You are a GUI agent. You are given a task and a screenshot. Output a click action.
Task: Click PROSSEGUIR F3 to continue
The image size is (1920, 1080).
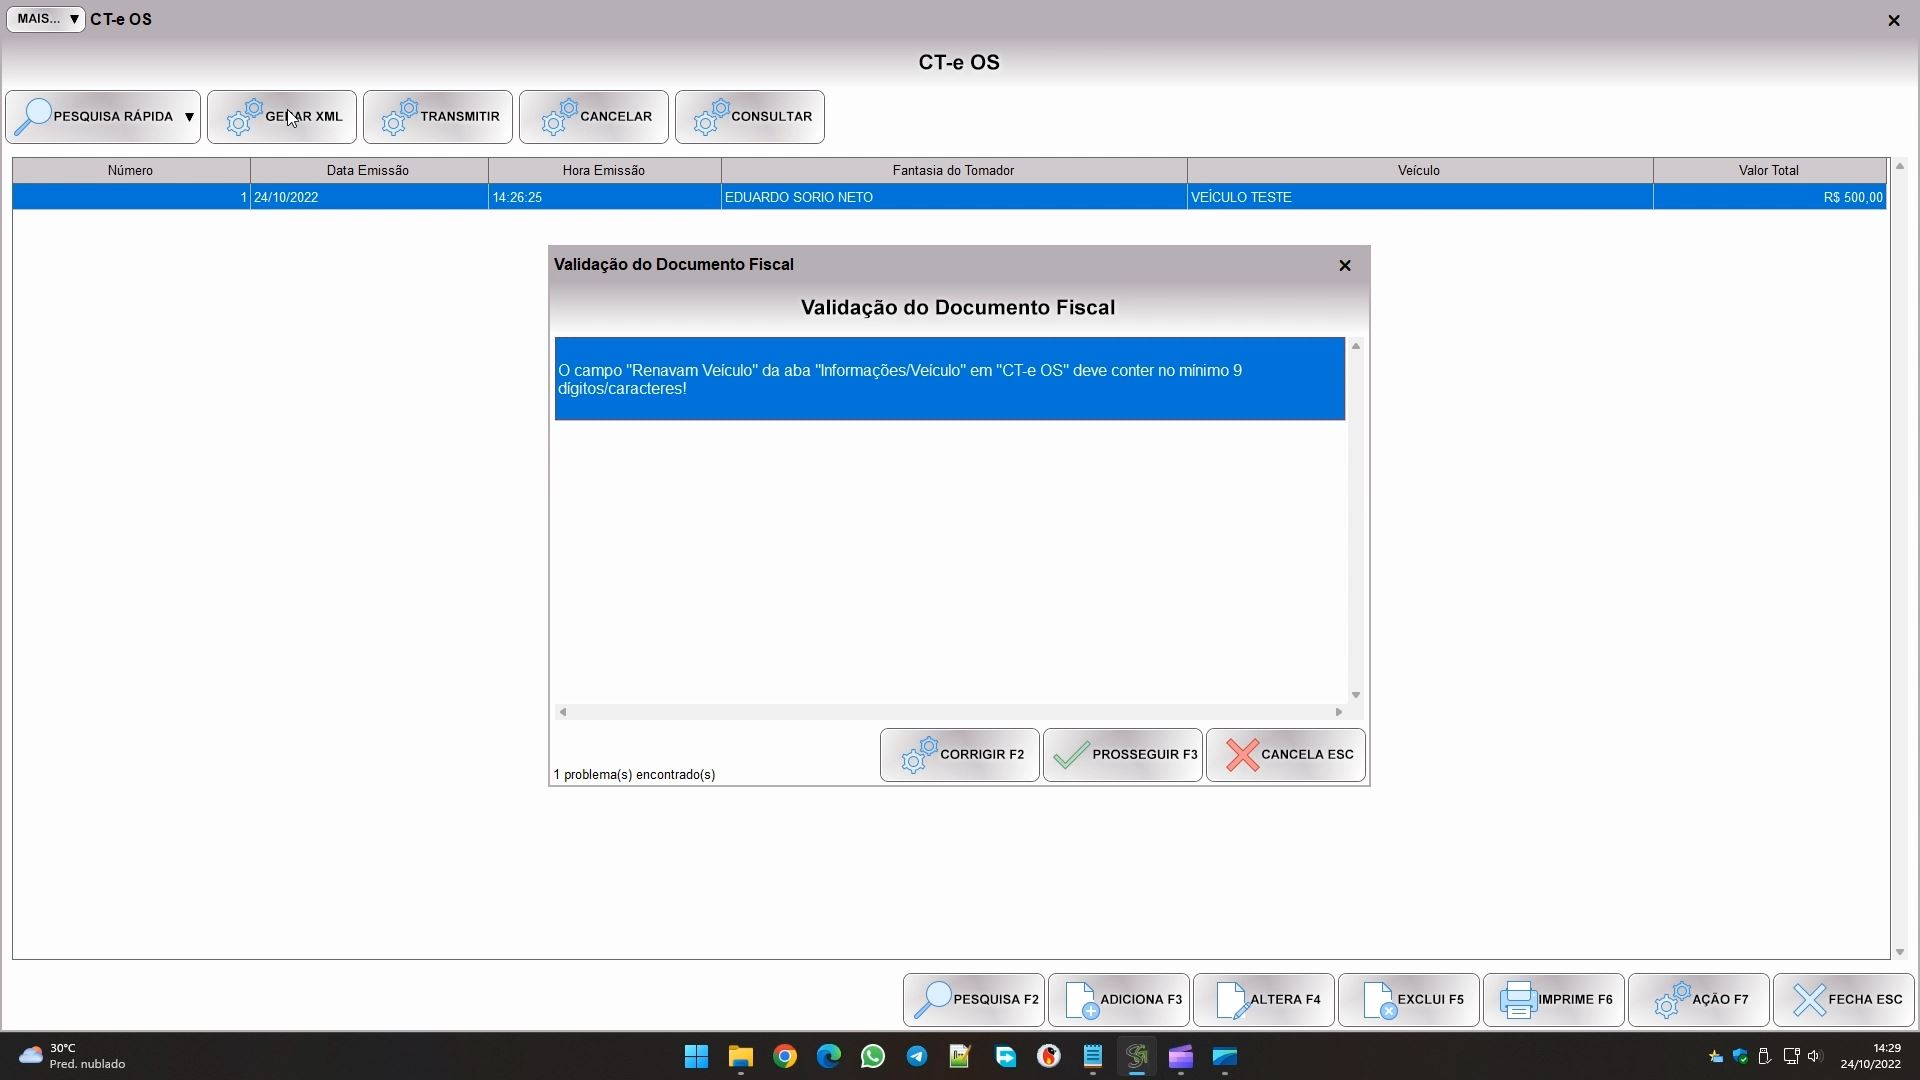point(1123,755)
